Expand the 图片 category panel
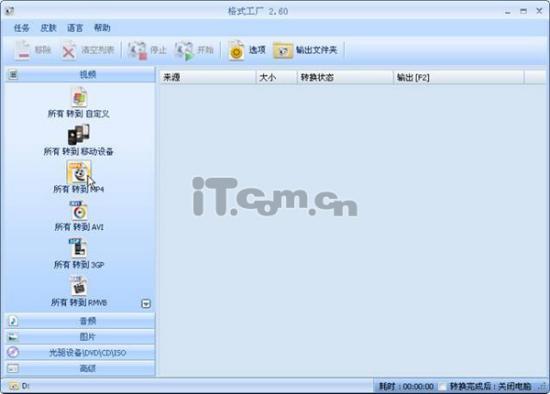The image size is (550, 394). coord(80,337)
